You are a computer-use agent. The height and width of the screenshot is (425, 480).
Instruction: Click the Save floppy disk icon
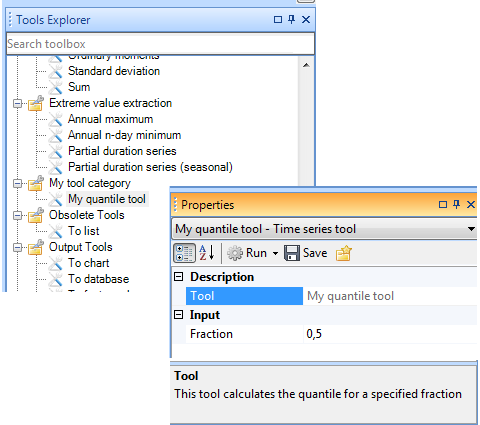click(292, 253)
